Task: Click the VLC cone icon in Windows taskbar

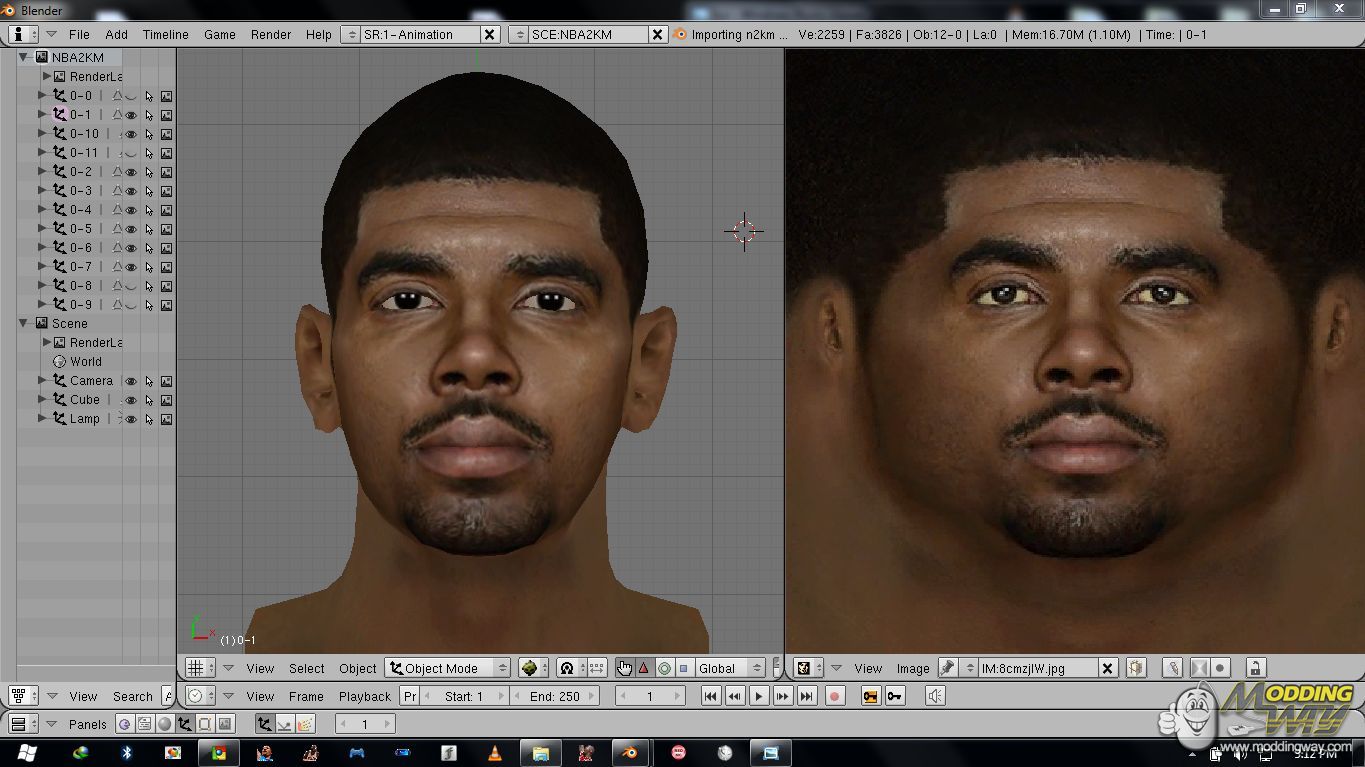Action: pos(494,753)
